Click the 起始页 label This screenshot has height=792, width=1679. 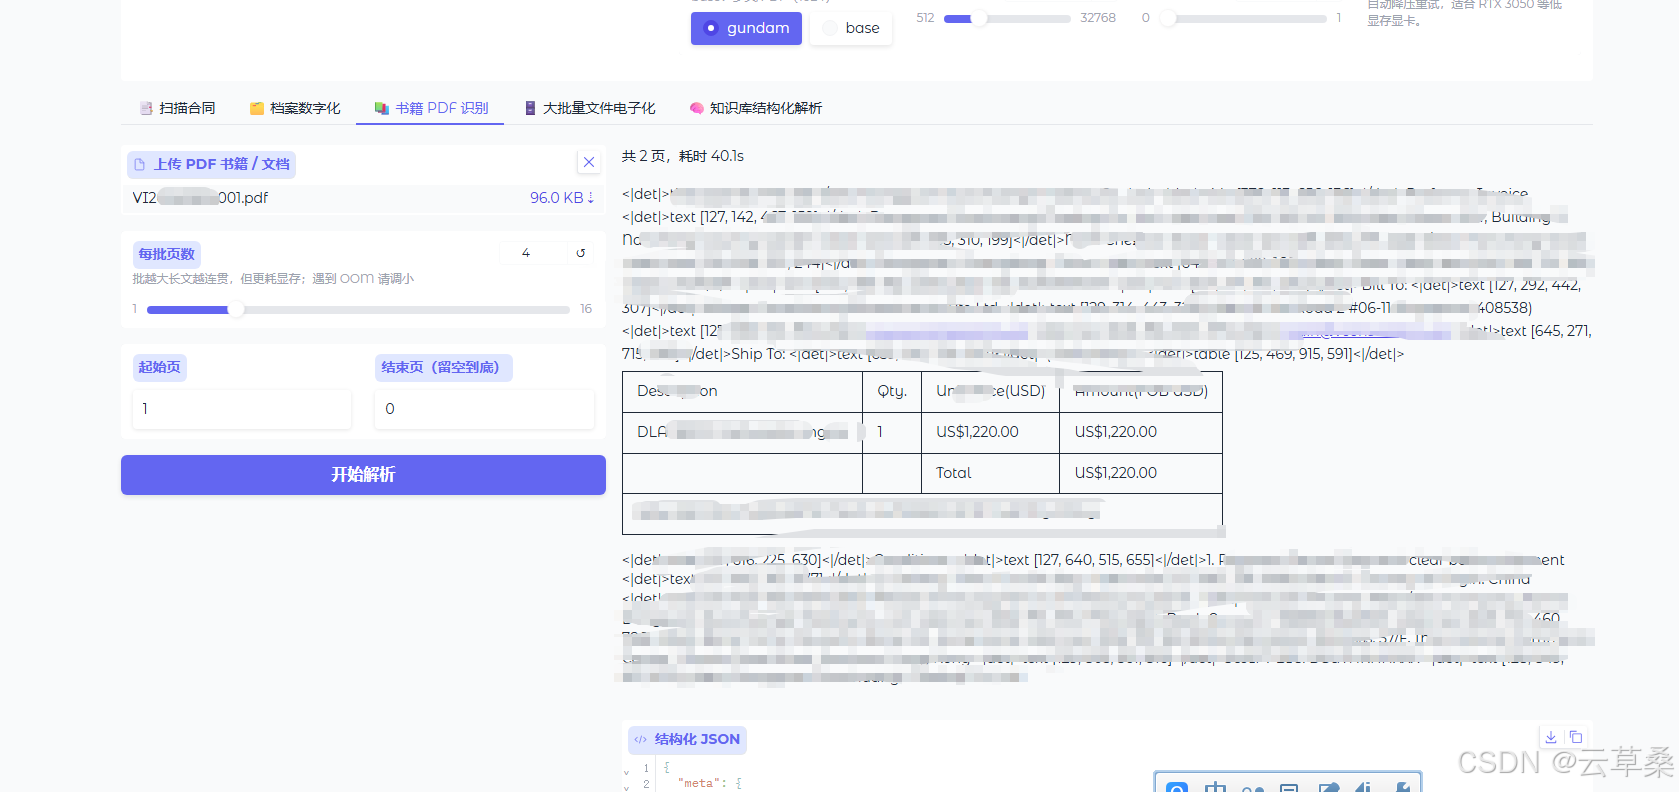[x=160, y=367]
